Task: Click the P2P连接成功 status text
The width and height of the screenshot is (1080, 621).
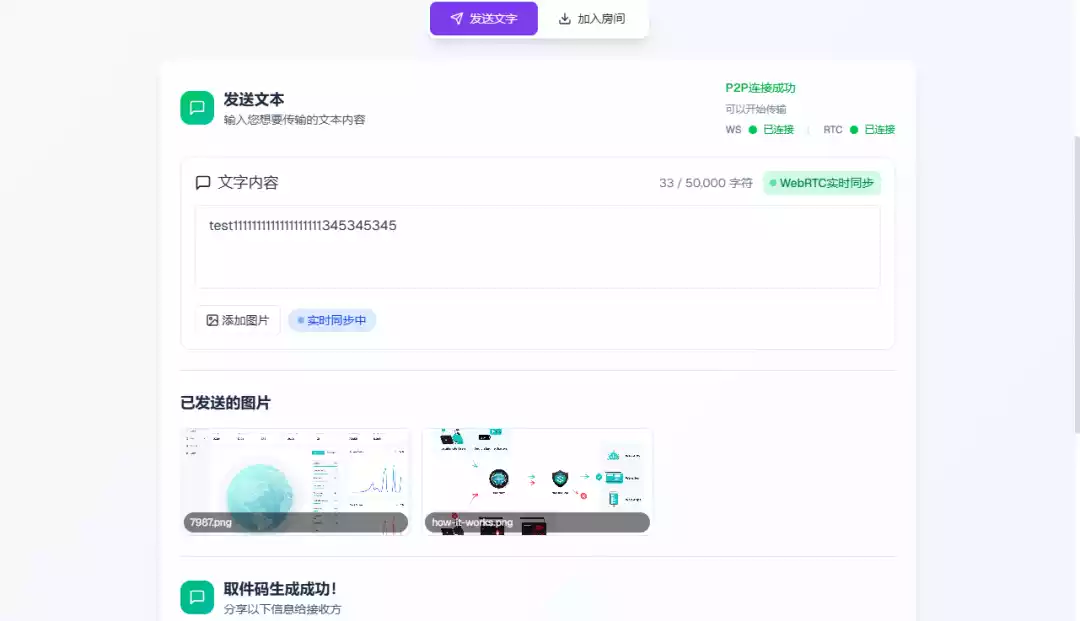Action: coord(760,88)
